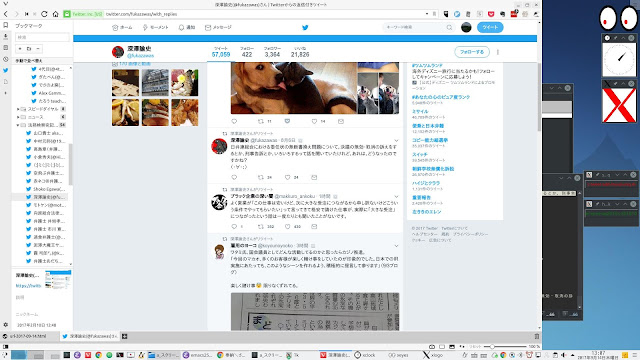Viewport: 640px width, 360px height.
Task: Open the ミサイル trending topic link
Action: 420,111
